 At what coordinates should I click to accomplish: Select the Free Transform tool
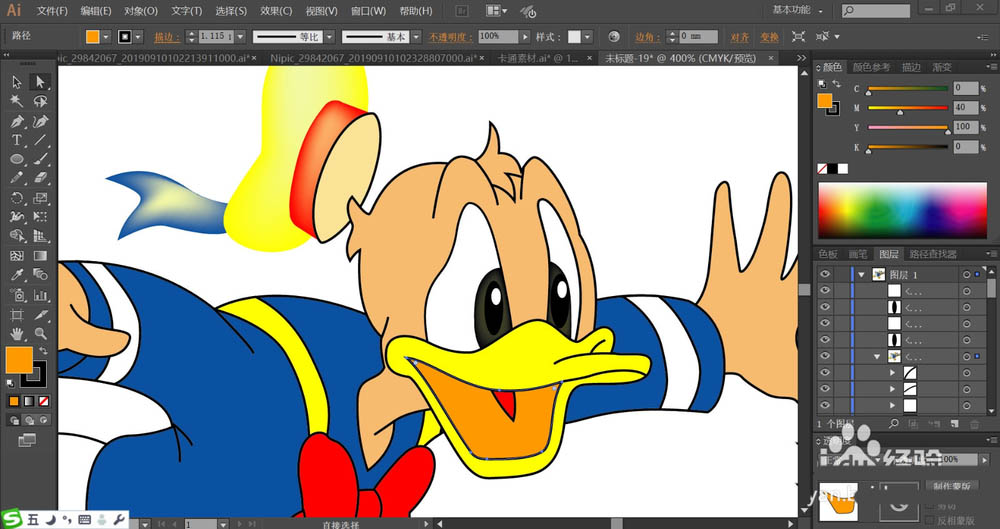click(40, 217)
